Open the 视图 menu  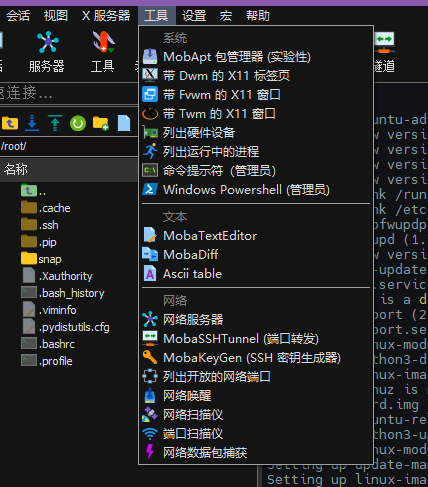pos(56,16)
